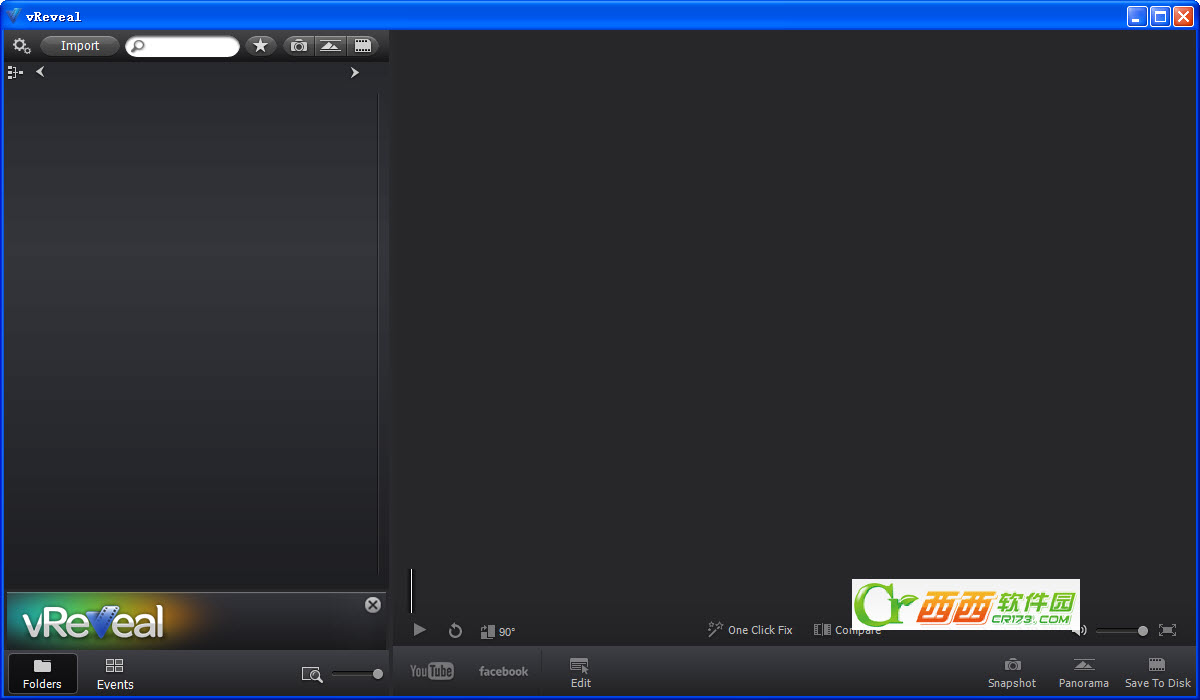Enter fullscreen preview mode

(x=1167, y=630)
